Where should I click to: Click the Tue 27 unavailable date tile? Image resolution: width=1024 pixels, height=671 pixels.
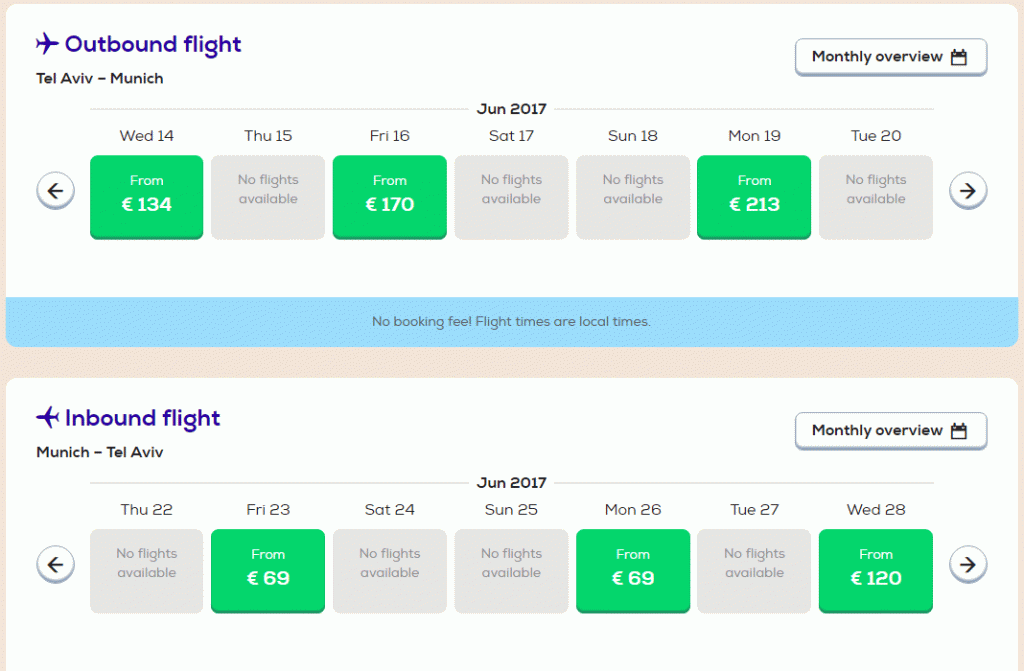pos(754,571)
